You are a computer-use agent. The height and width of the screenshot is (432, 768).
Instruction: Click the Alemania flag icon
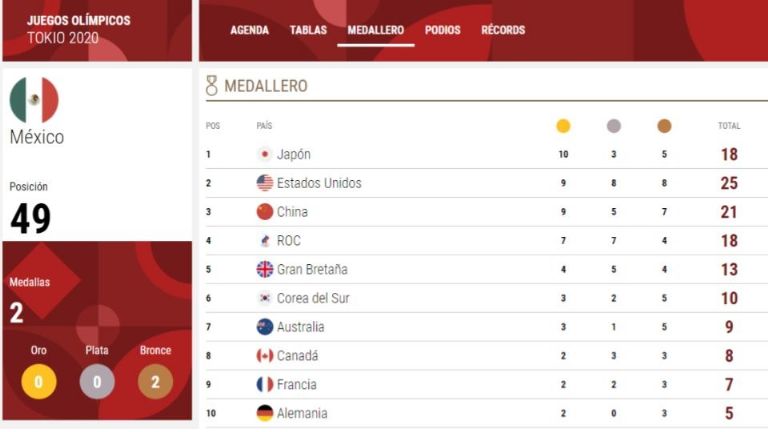265,413
